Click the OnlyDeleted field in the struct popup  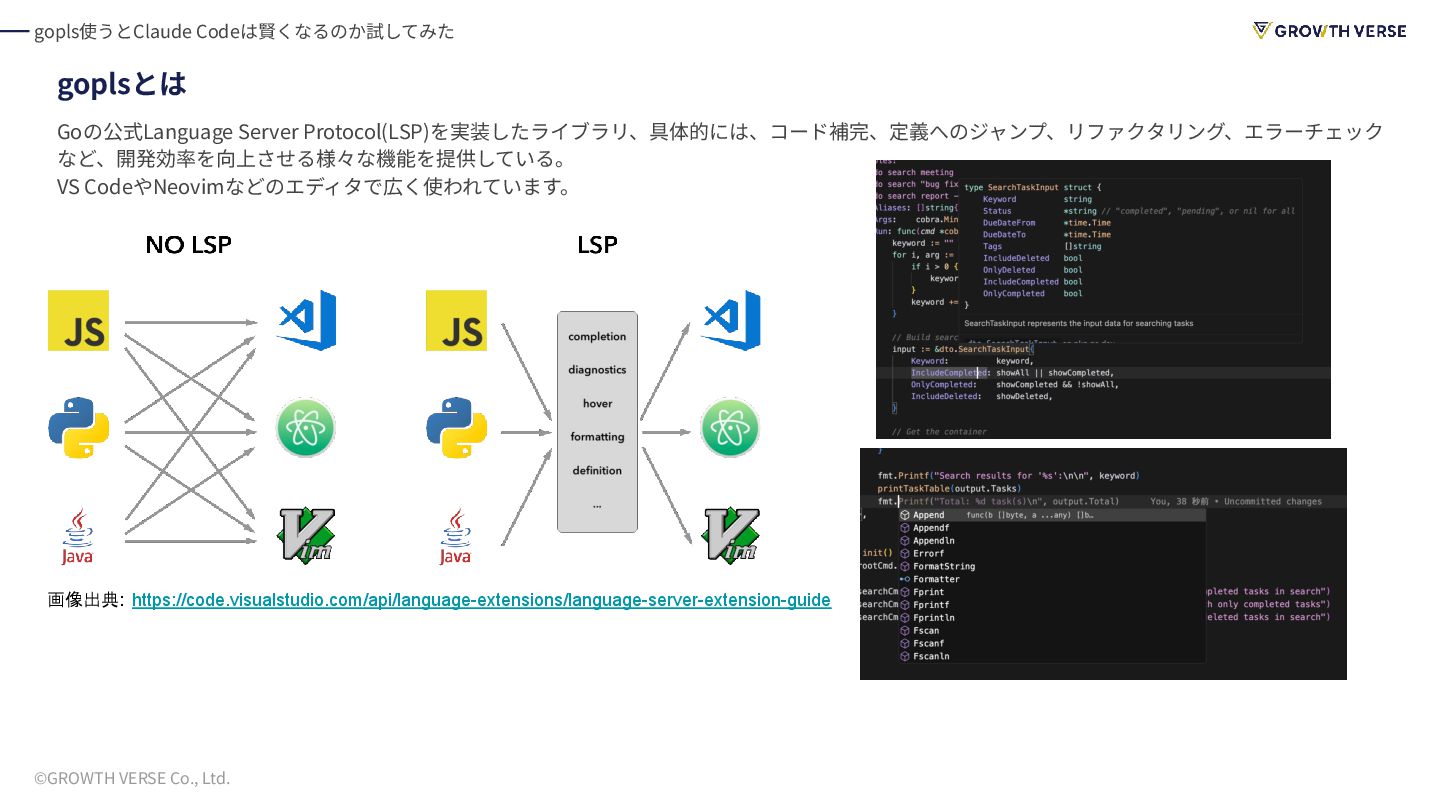[x=1009, y=270]
